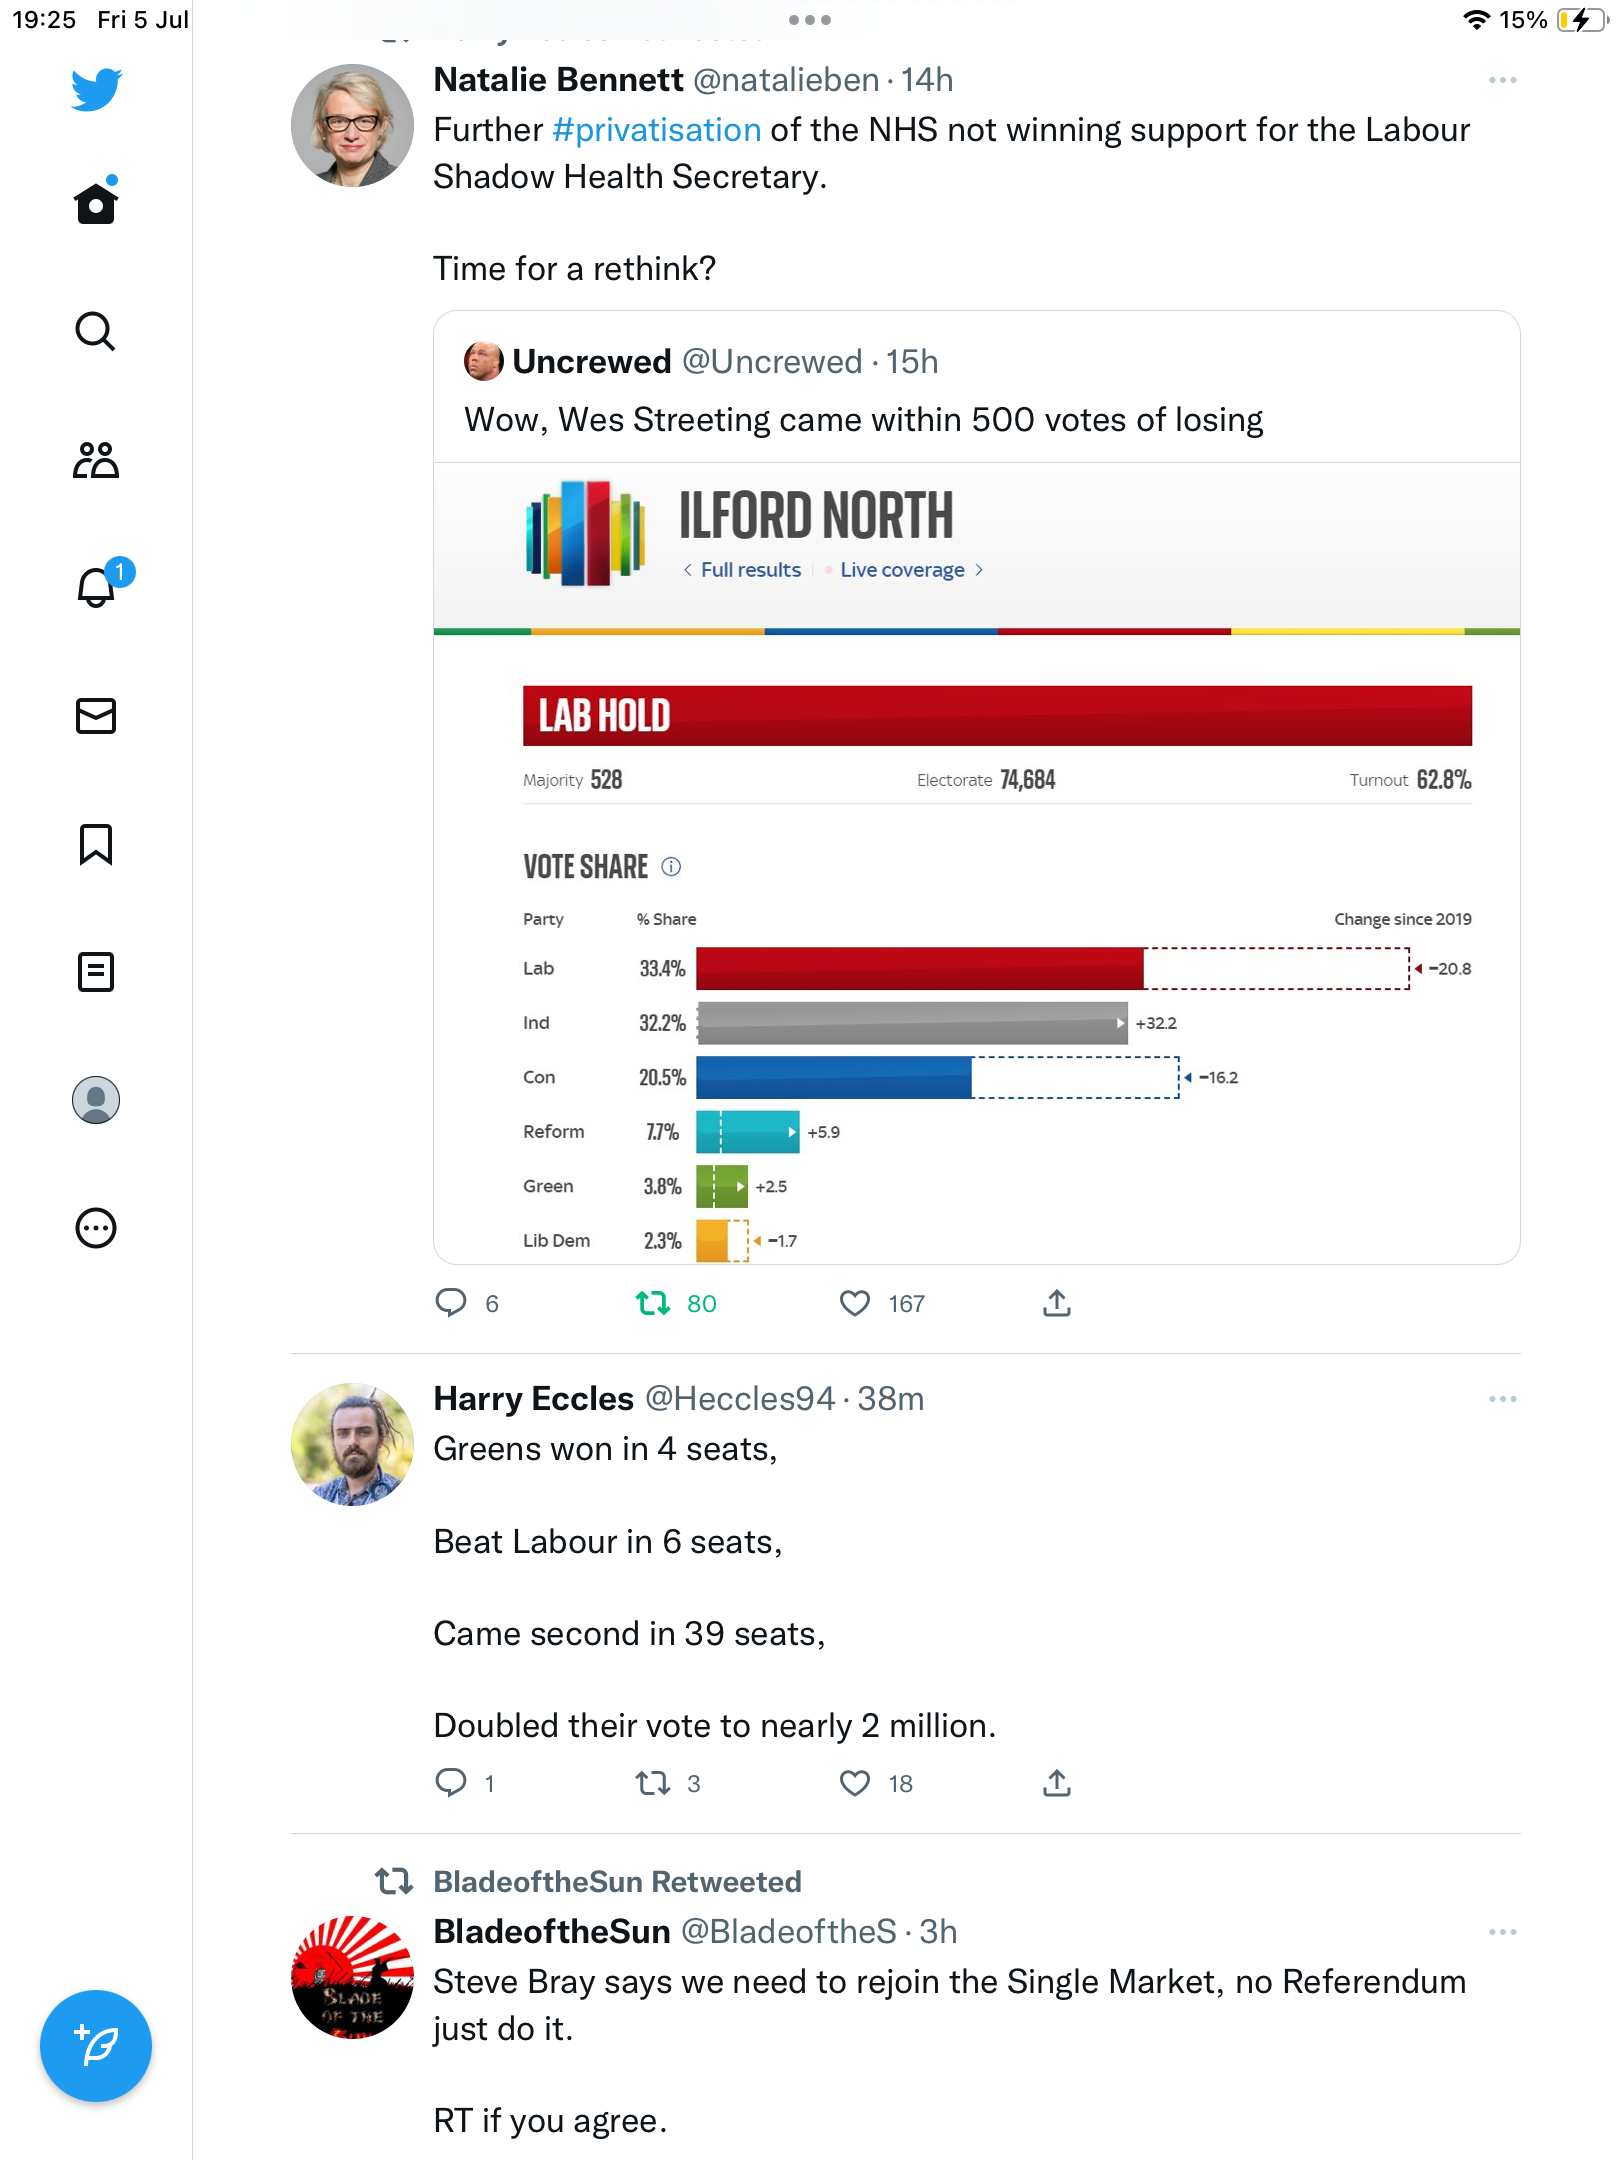Open the Messages envelope icon
The image size is (1620, 2160).
[x=96, y=716]
